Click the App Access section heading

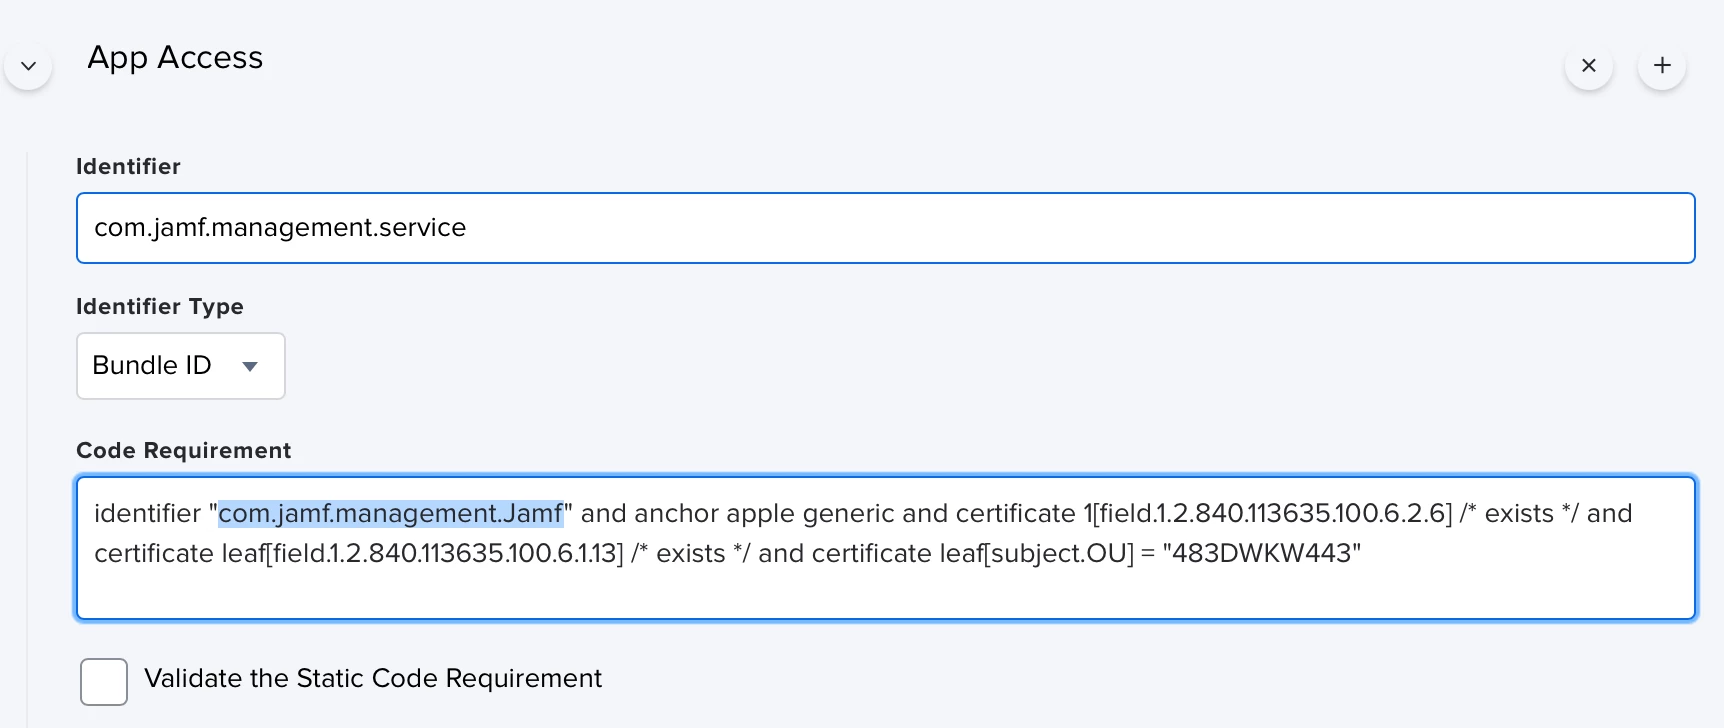[175, 58]
